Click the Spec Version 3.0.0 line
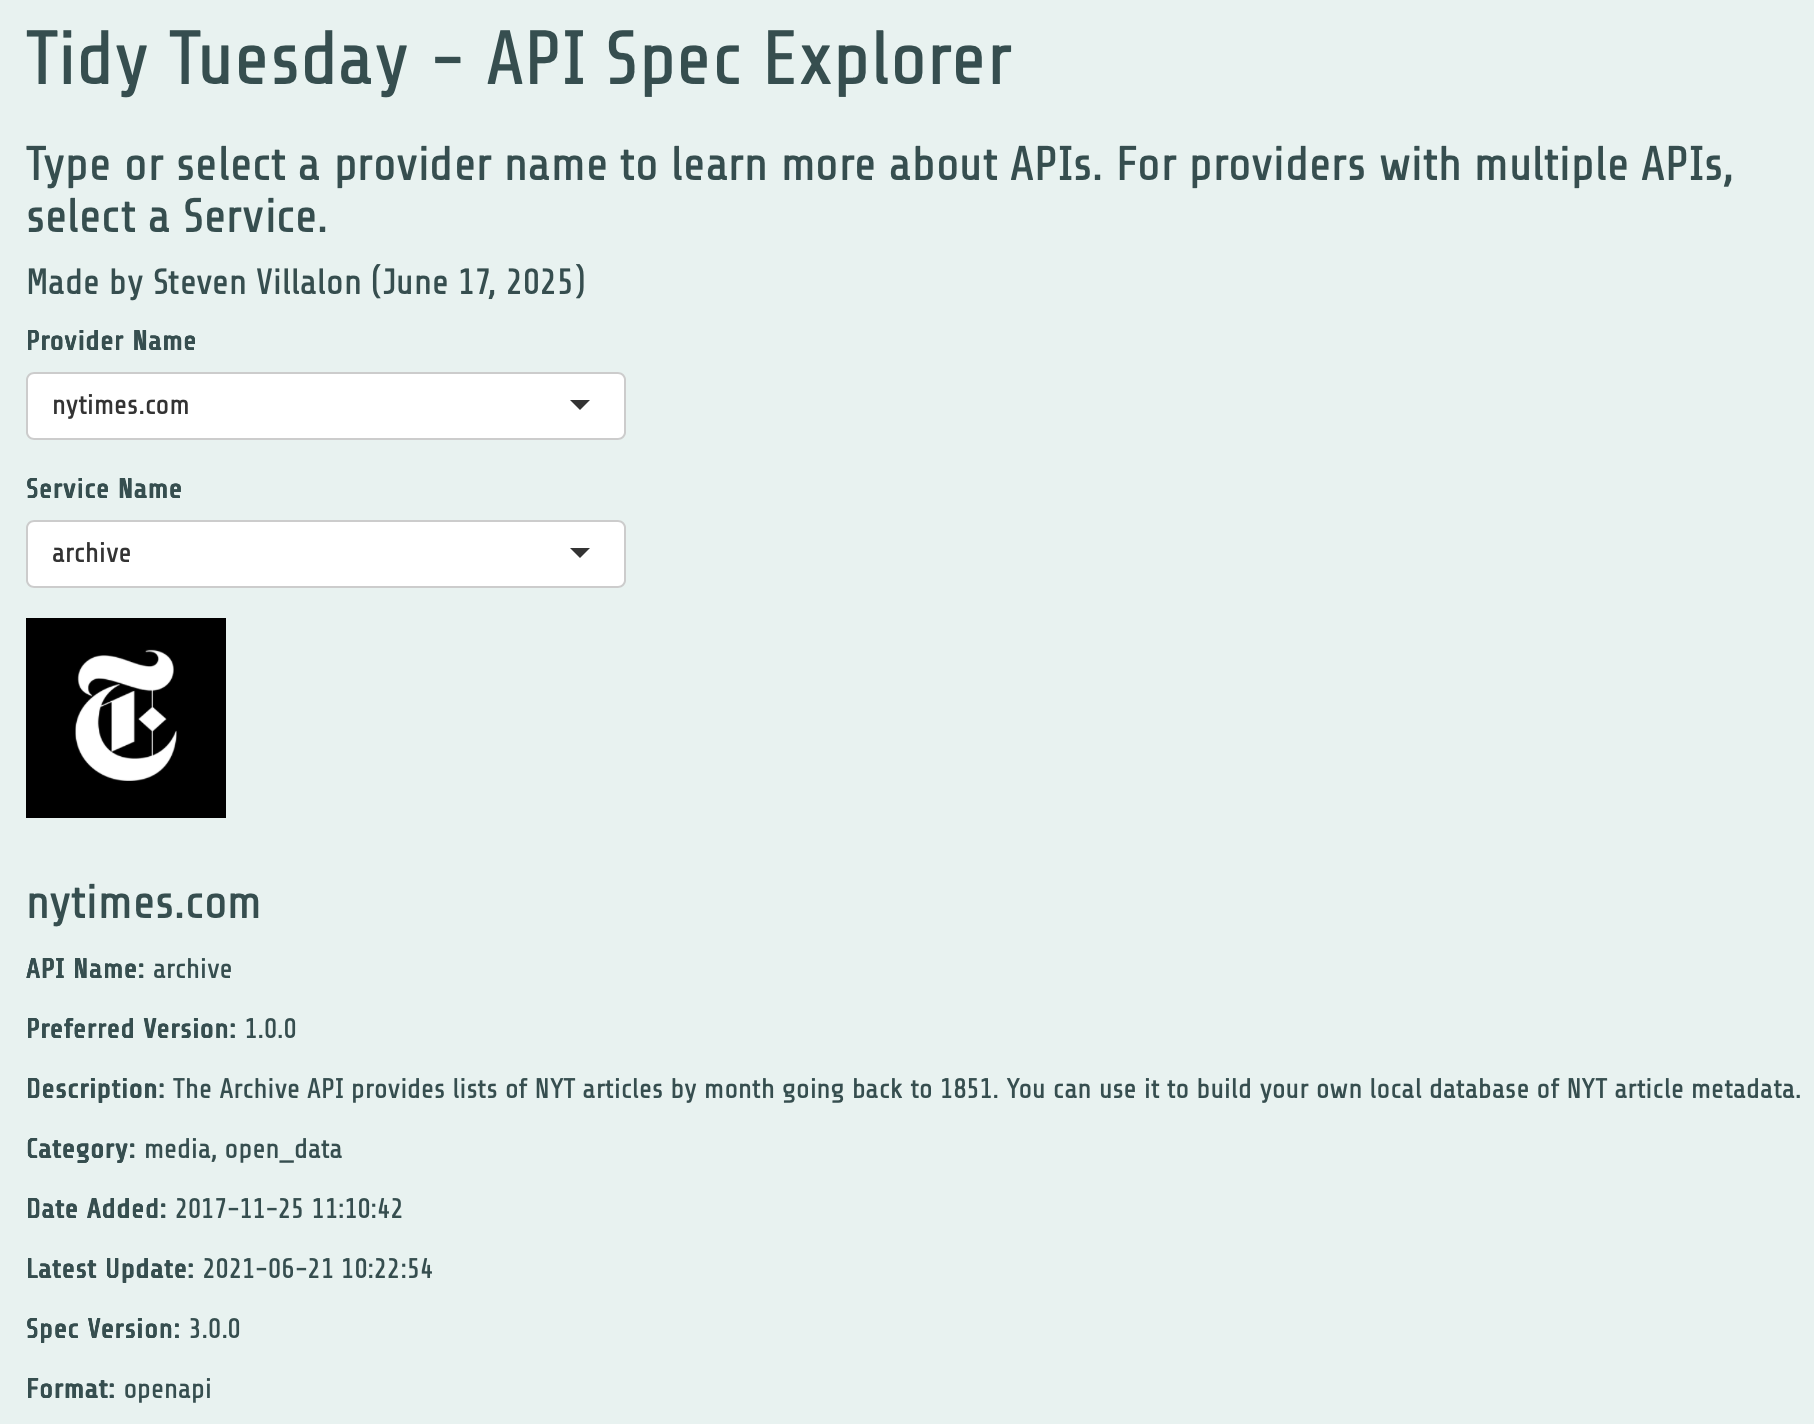Screen dimensions: 1814x1424 pyautogui.click(x=133, y=1329)
